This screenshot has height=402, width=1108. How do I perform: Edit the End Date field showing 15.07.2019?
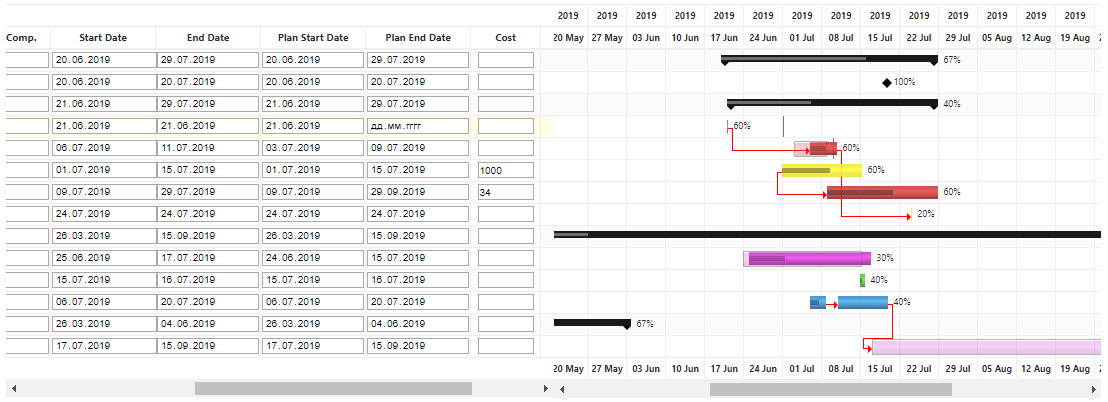tap(208, 170)
